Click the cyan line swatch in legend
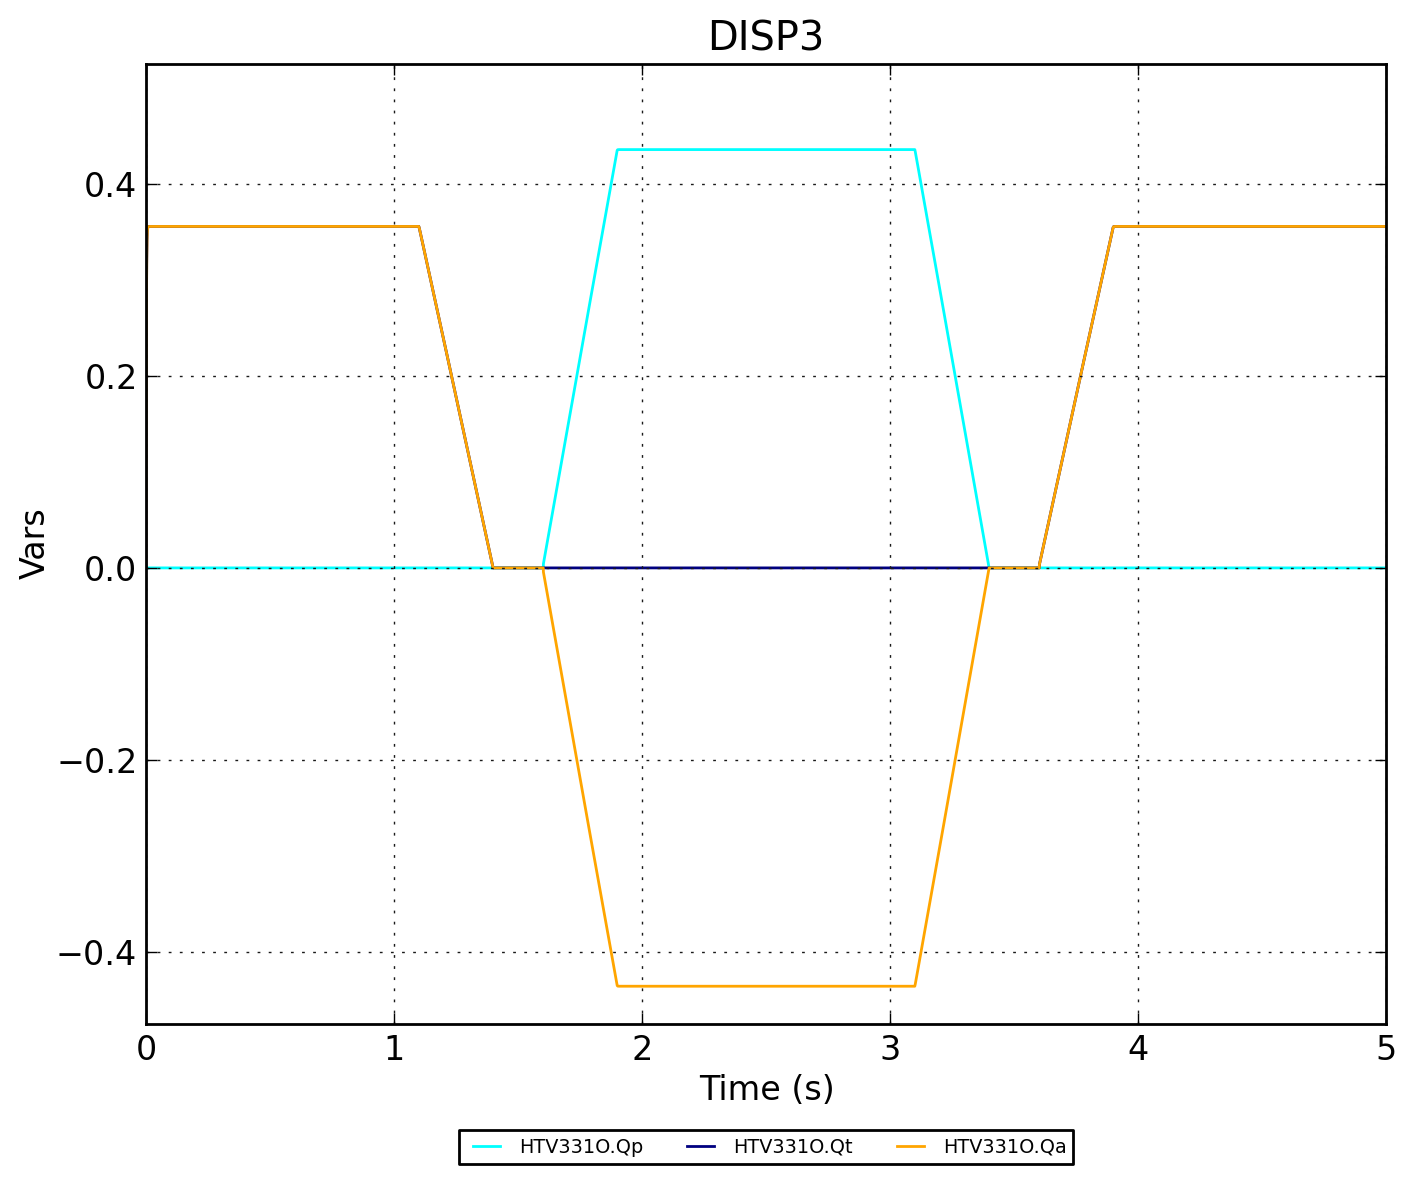Viewport: 1413px width, 1184px height. coord(487,1147)
